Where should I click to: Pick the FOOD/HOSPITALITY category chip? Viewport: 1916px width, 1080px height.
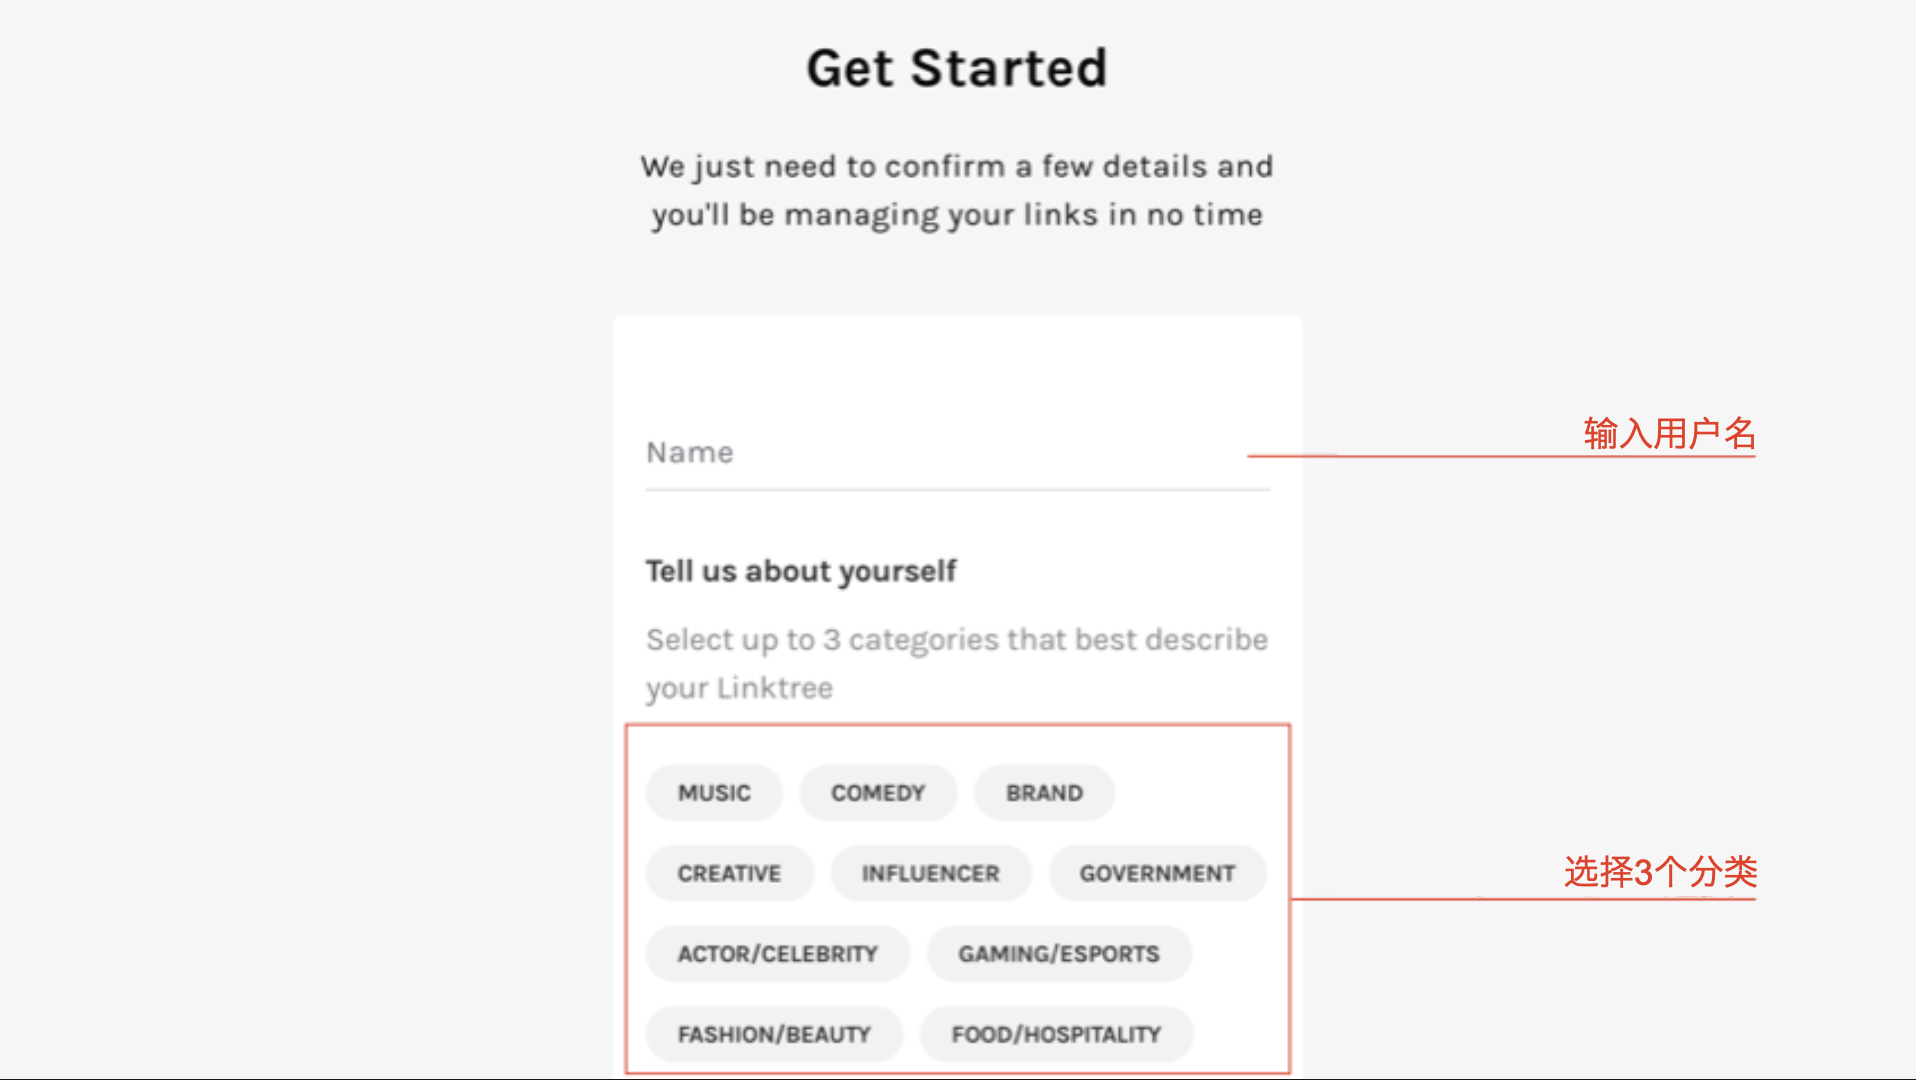1056,1034
